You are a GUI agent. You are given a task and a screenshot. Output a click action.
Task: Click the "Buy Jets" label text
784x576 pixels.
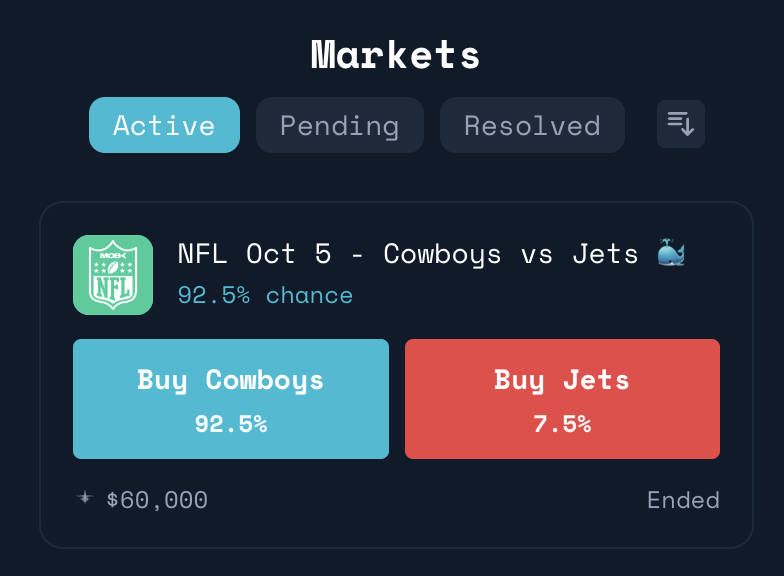[562, 380]
